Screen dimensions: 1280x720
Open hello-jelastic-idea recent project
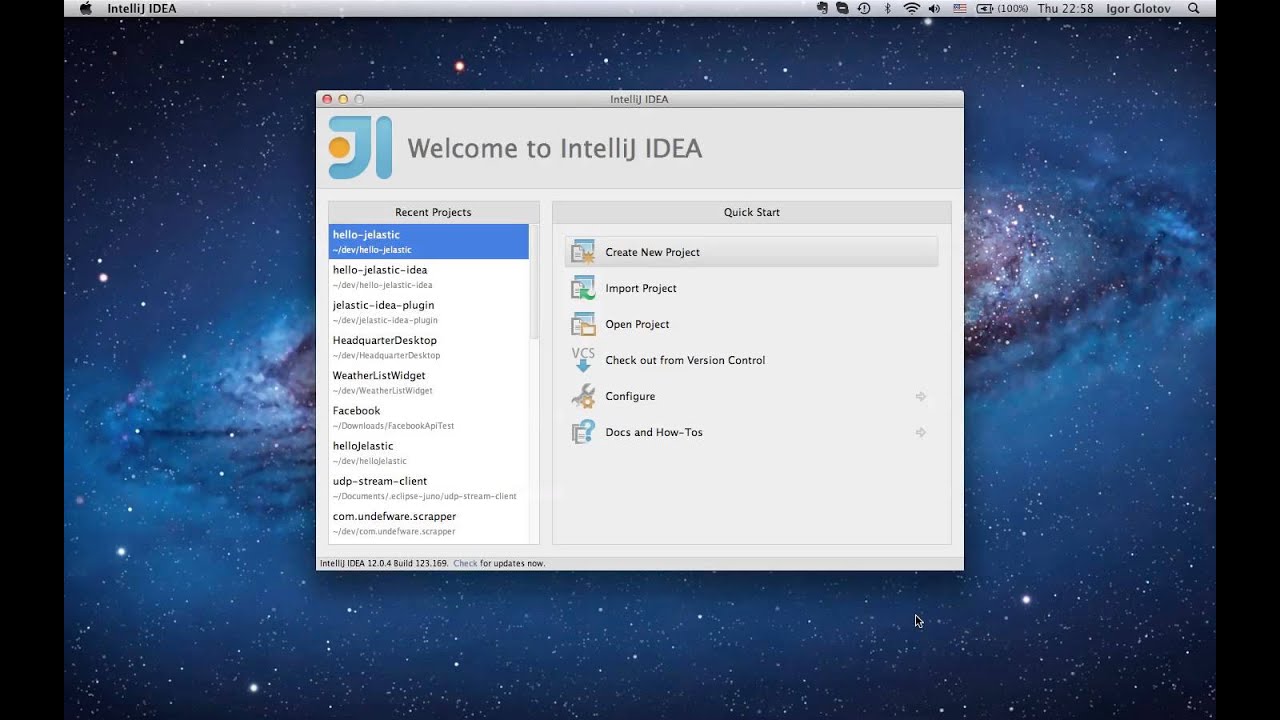428,277
